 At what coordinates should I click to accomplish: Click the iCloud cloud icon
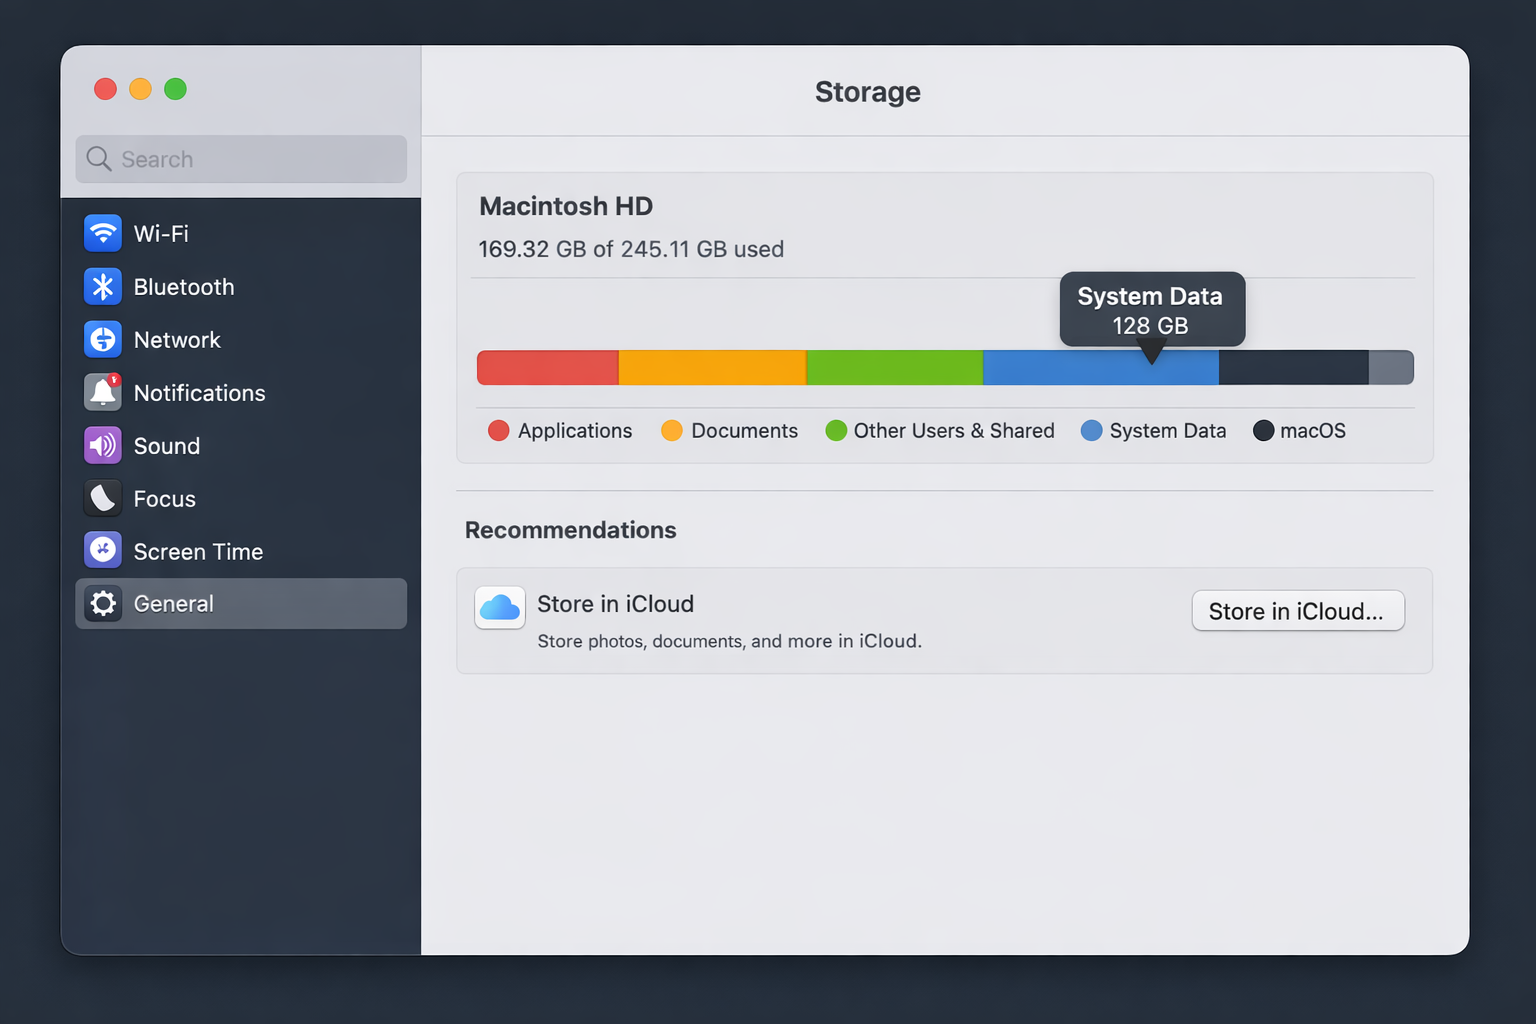pyautogui.click(x=500, y=607)
